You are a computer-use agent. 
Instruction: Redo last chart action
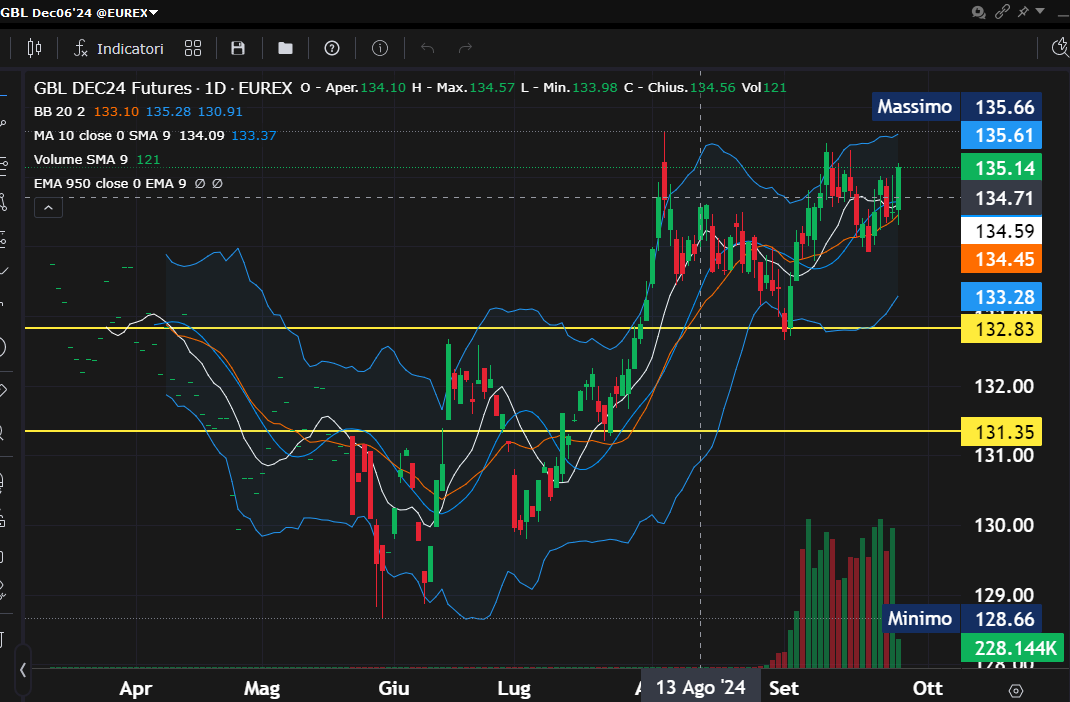pyautogui.click(x=465, y=48)
